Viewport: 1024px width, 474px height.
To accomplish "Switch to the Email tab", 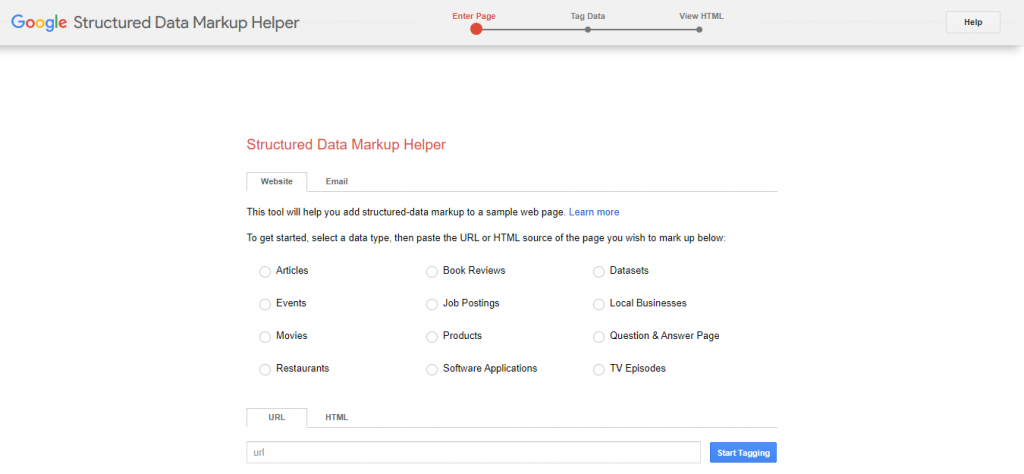I will (x=336, y=182).
